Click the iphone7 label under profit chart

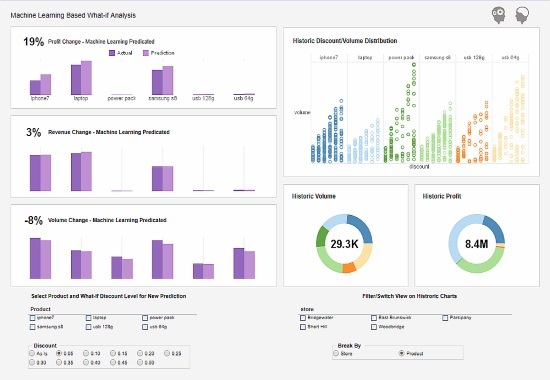click(40, 98)
